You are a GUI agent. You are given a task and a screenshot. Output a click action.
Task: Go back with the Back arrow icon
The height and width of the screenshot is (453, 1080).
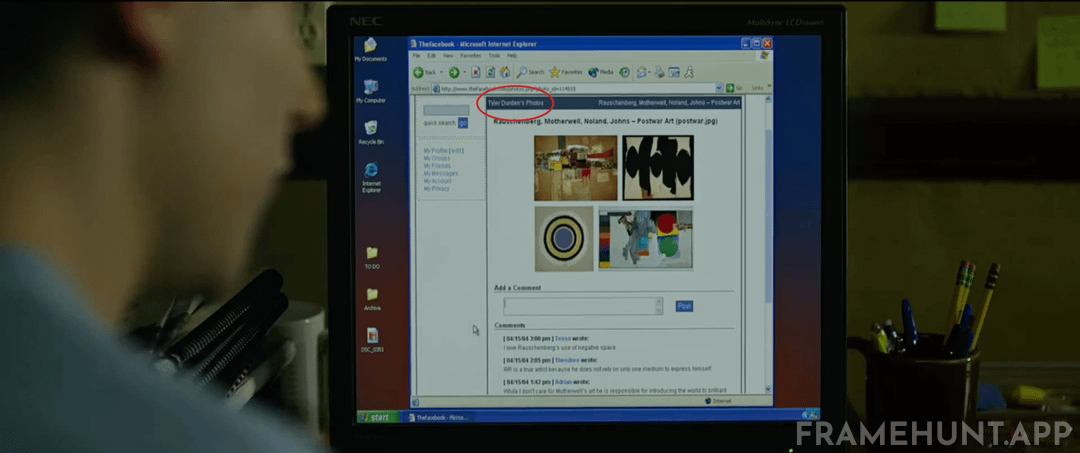tap(418, 72)
